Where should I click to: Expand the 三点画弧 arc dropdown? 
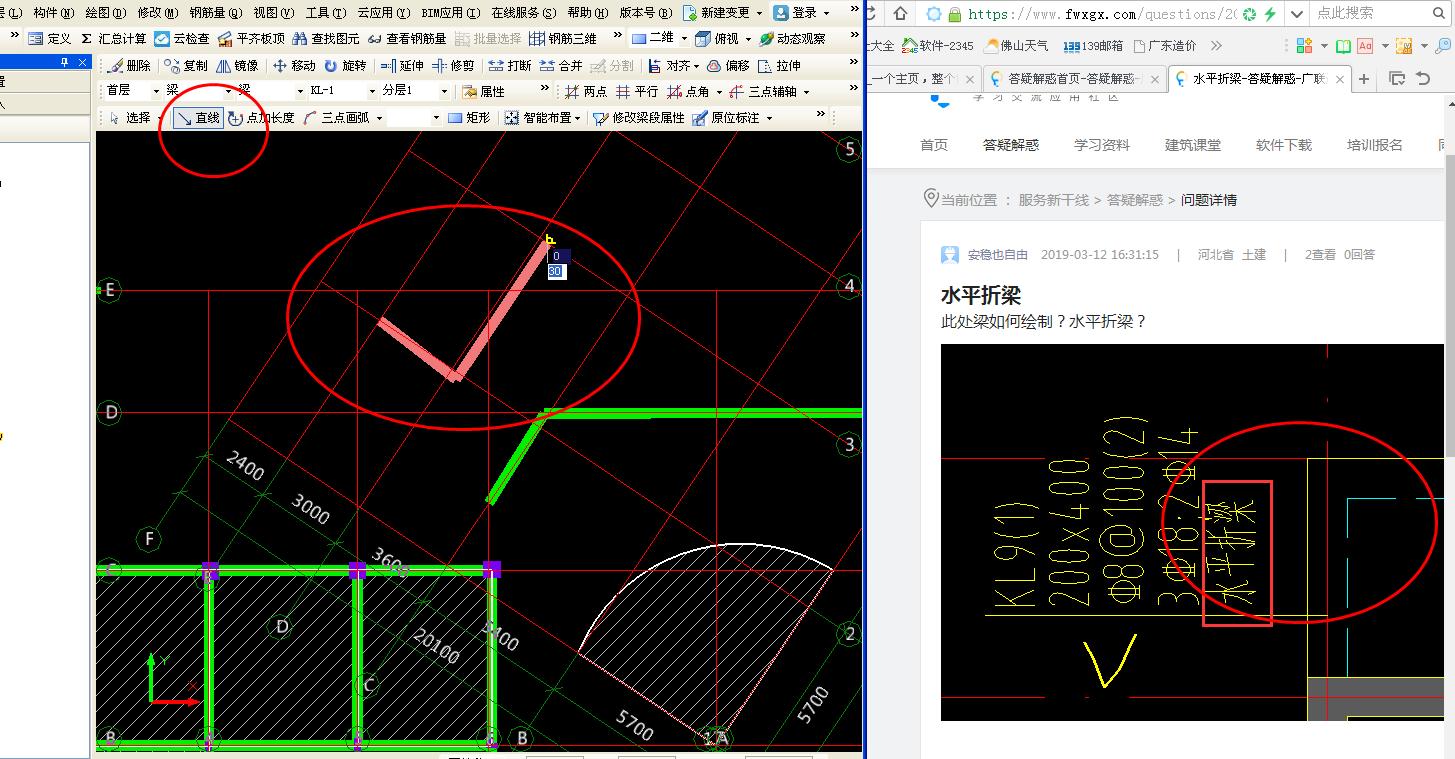pyautogui.click(x=379, y=117)
